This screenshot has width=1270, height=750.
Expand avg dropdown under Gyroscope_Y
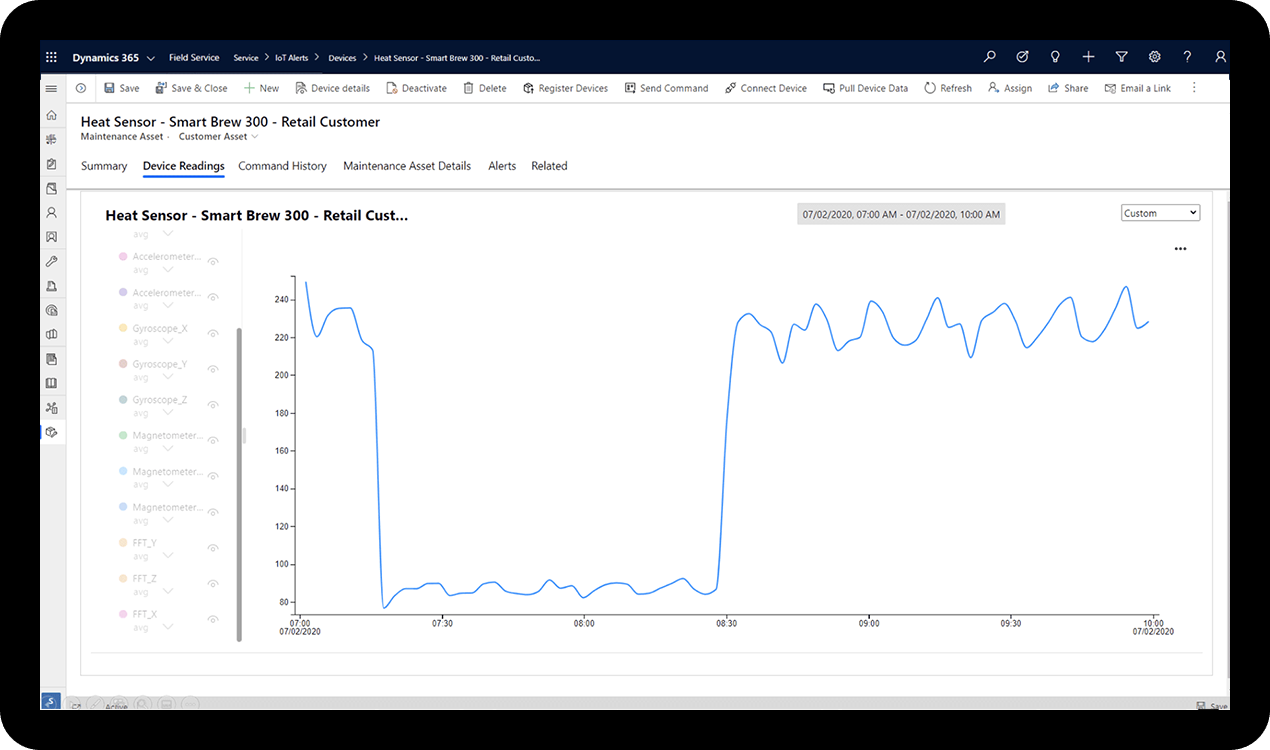(167, 378)
